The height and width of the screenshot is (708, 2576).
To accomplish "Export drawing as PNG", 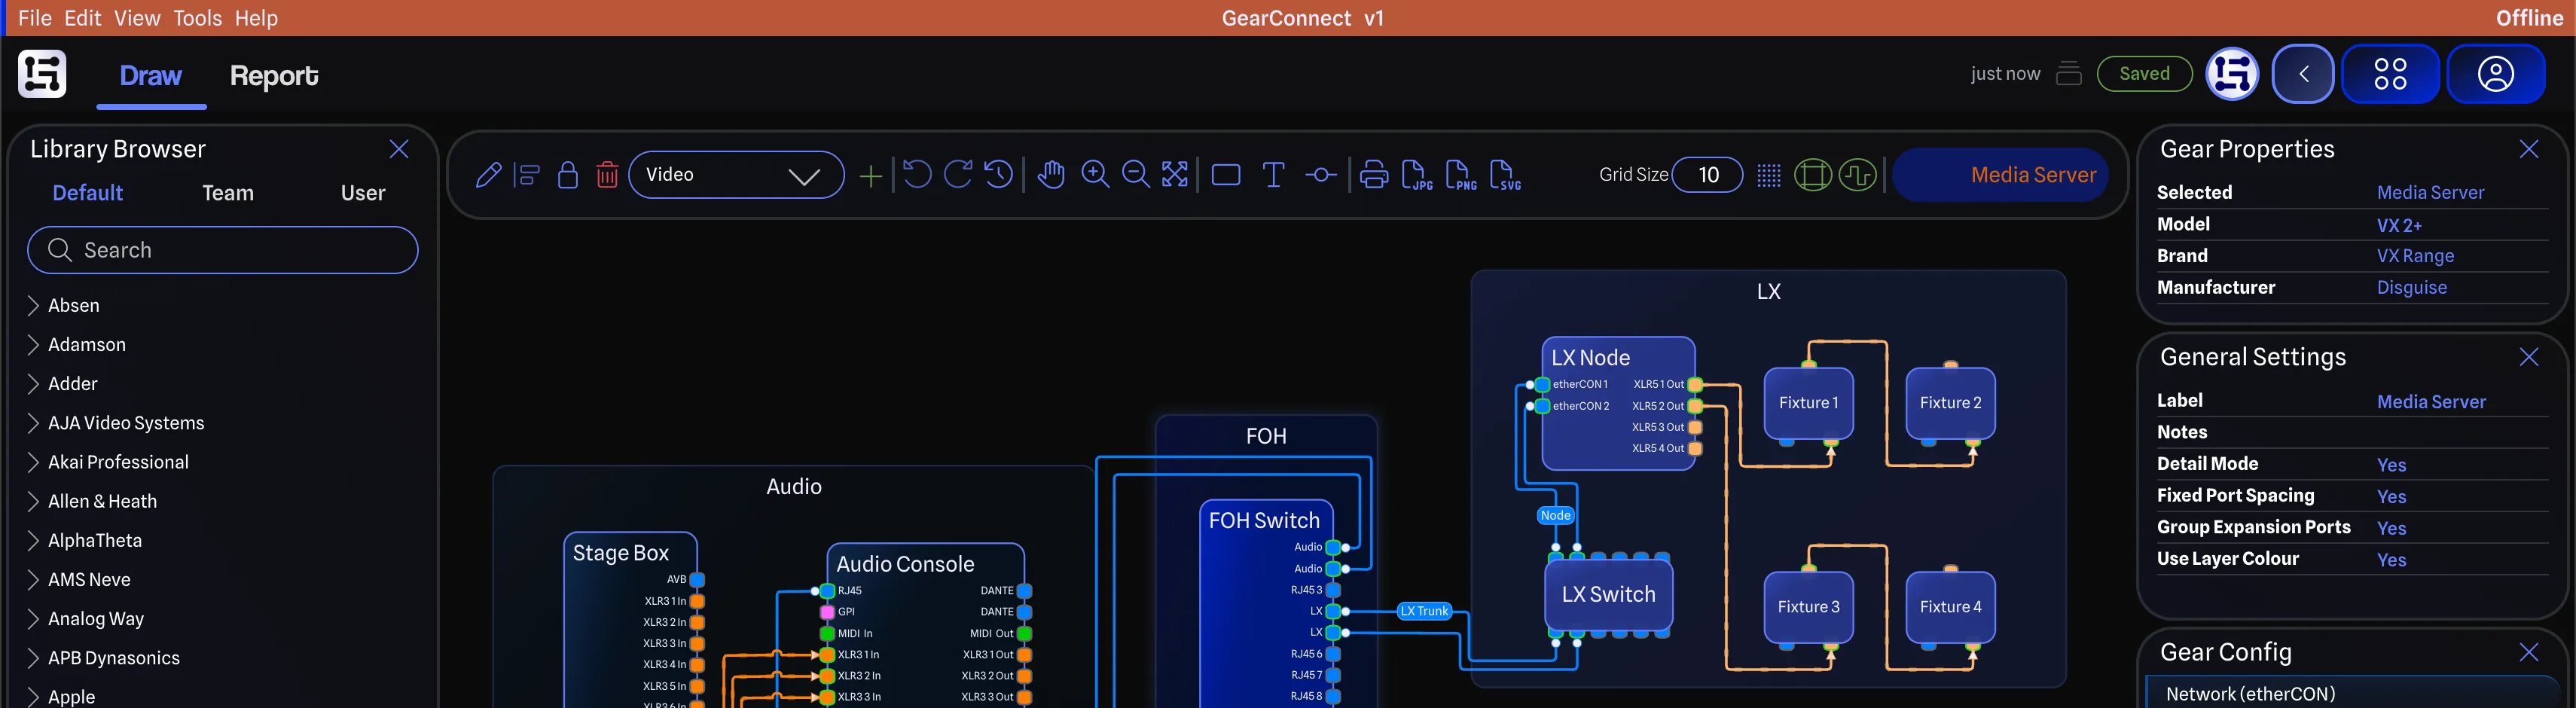I will tap(1460, 175).
